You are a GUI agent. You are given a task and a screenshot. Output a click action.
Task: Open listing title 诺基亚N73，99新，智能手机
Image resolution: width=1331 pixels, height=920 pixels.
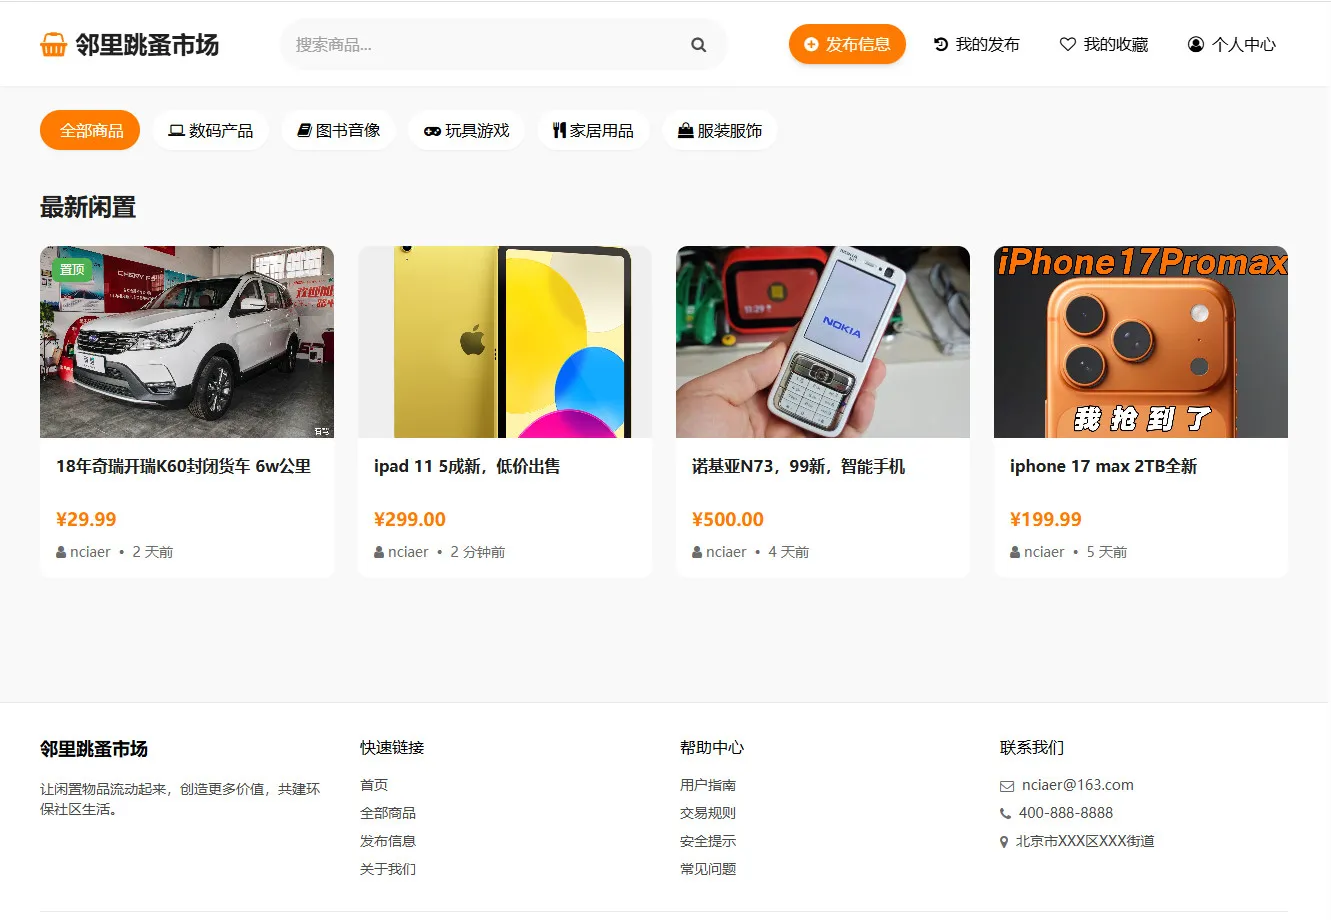(x=799, y=467)
